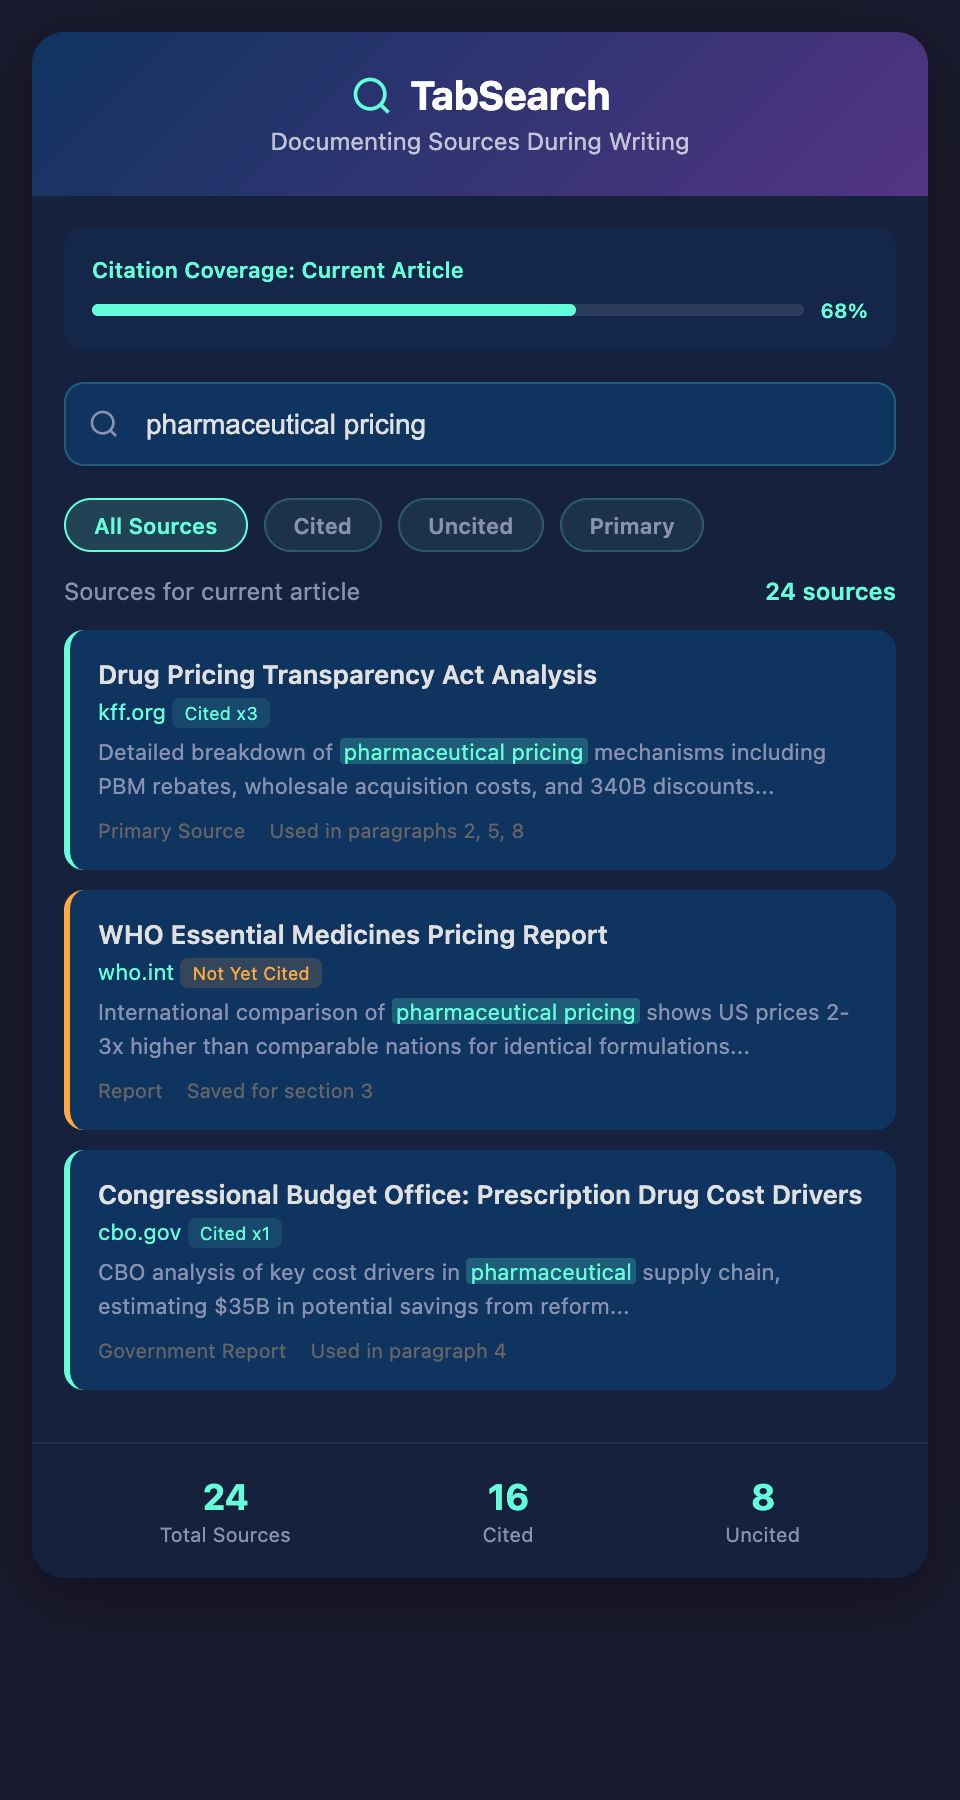Click the 16 Cited stat
Viewport: 960px width, 1800px height.
point(508,1512)
